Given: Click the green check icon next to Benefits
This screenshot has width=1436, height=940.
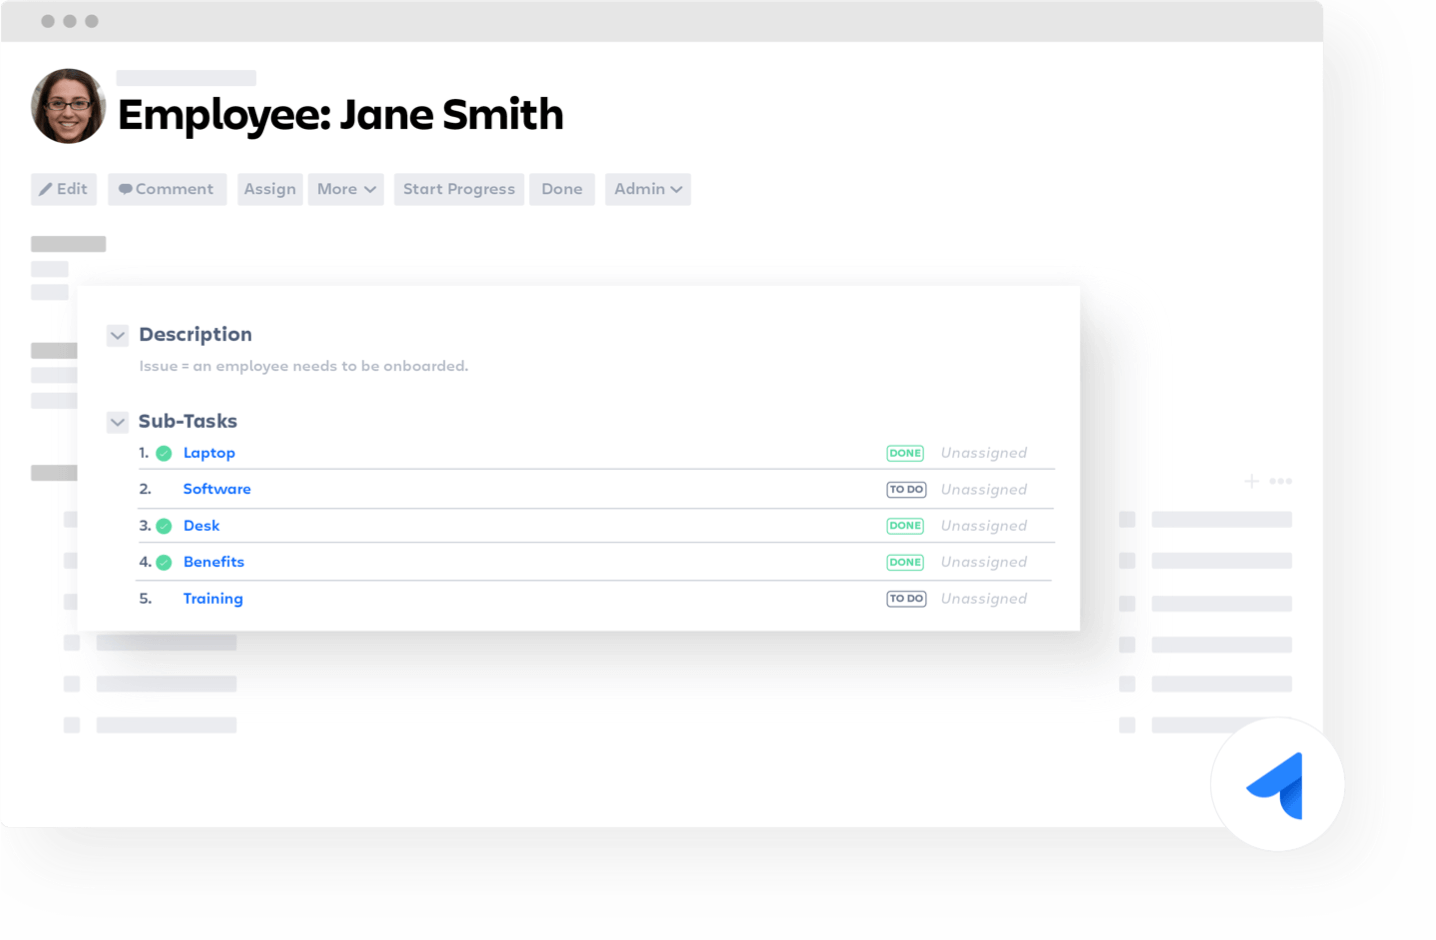Looking at the screenshot, I should (163, 561).
